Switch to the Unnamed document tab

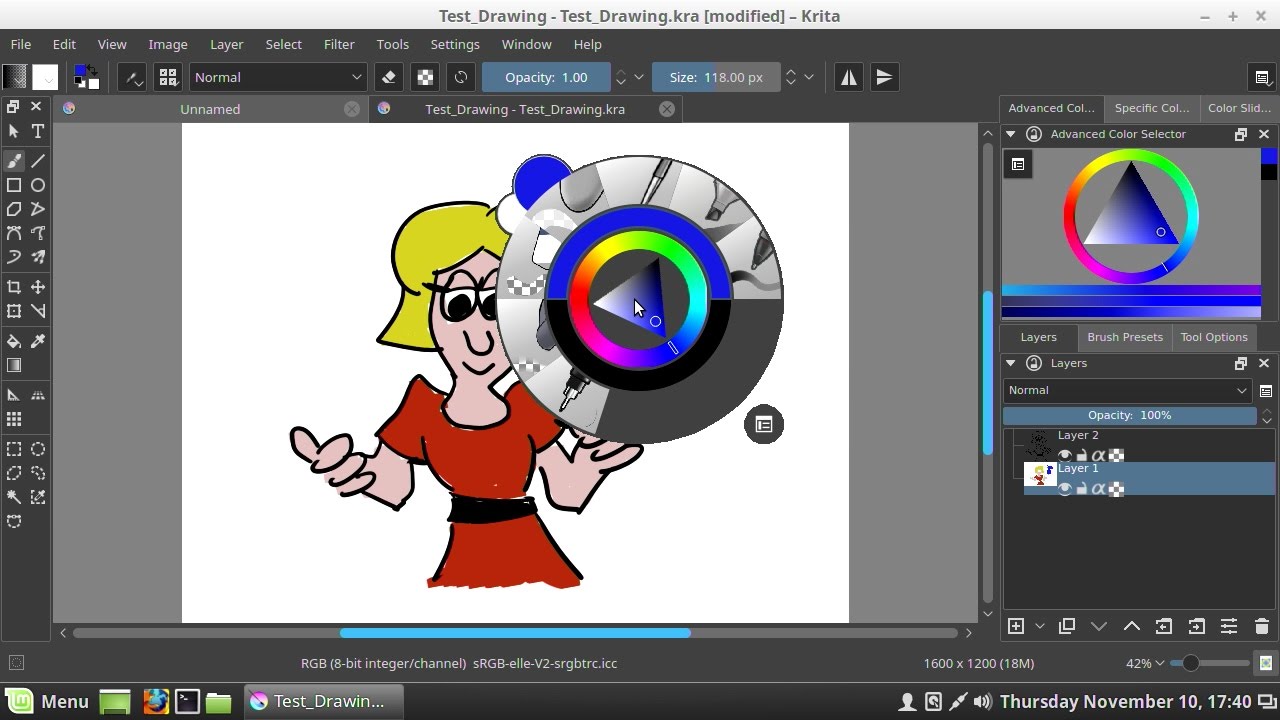pos(210,109)
